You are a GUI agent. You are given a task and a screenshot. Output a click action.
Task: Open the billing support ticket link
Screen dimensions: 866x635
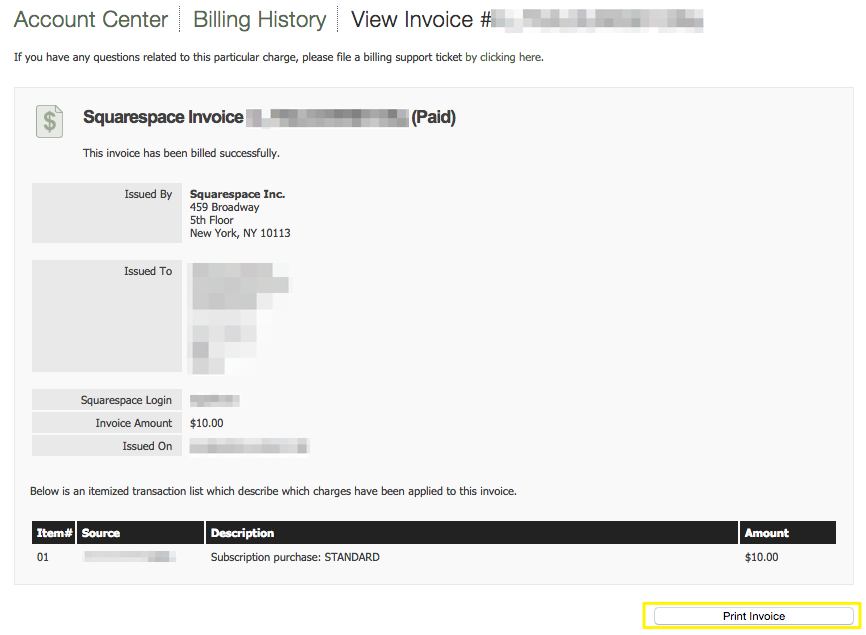pos(504,57)
